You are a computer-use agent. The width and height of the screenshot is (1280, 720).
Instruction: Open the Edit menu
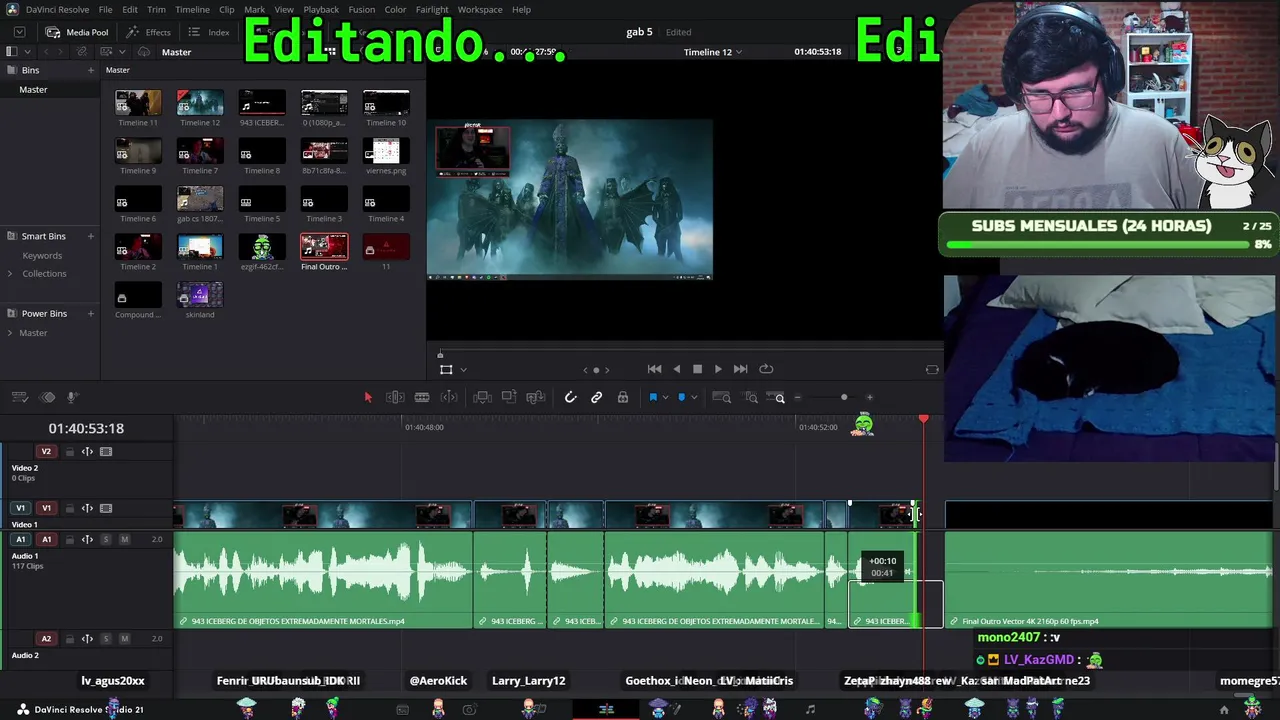130,9
